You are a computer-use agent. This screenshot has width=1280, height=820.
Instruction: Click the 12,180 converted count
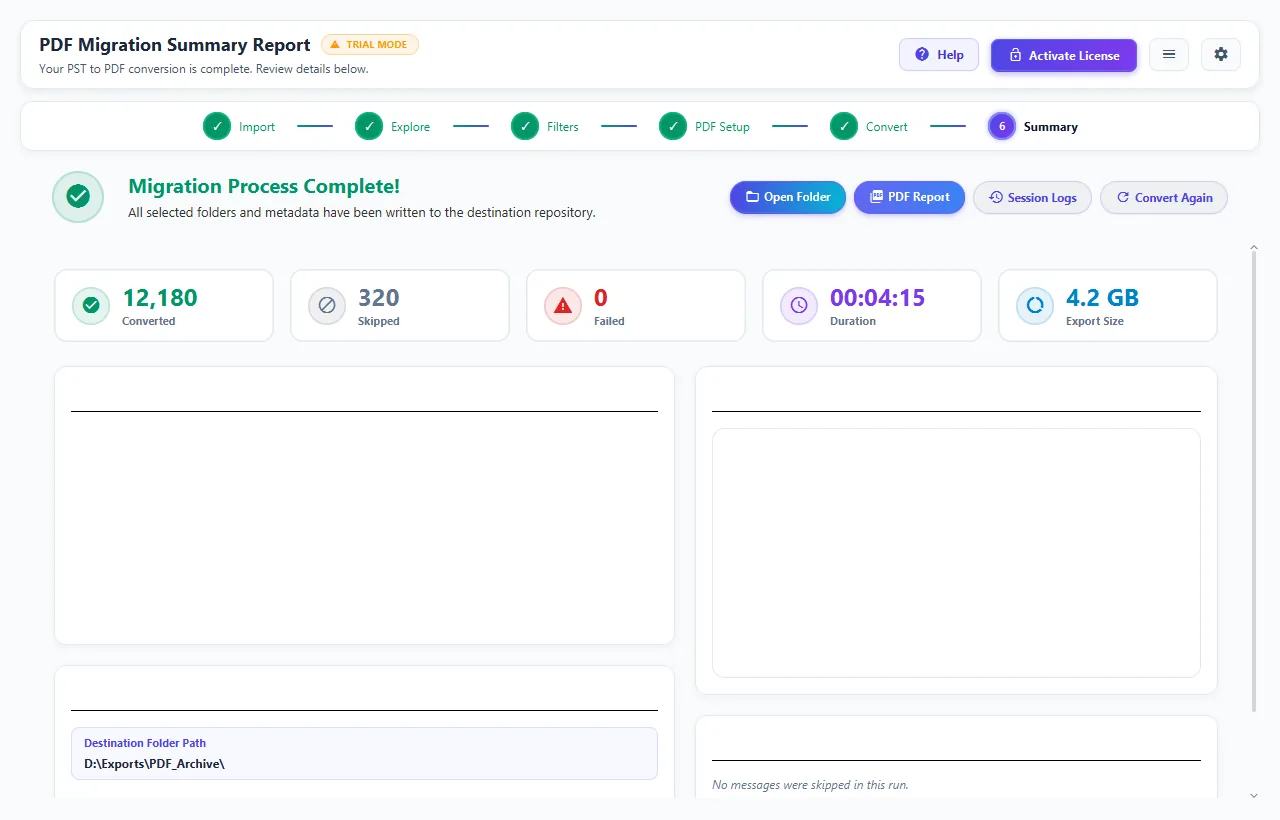coord(160,298)
